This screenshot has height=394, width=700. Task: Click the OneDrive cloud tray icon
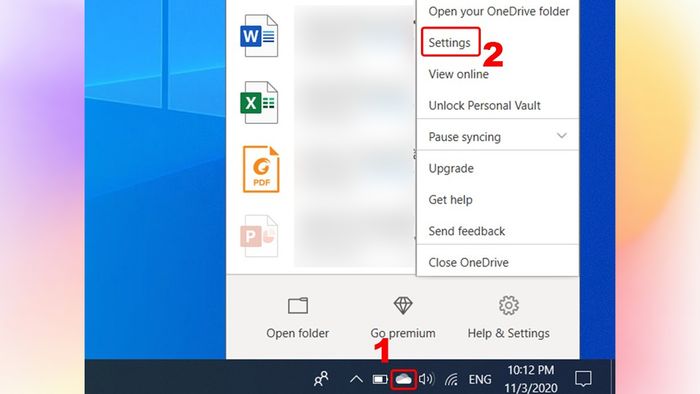(403, 379)
